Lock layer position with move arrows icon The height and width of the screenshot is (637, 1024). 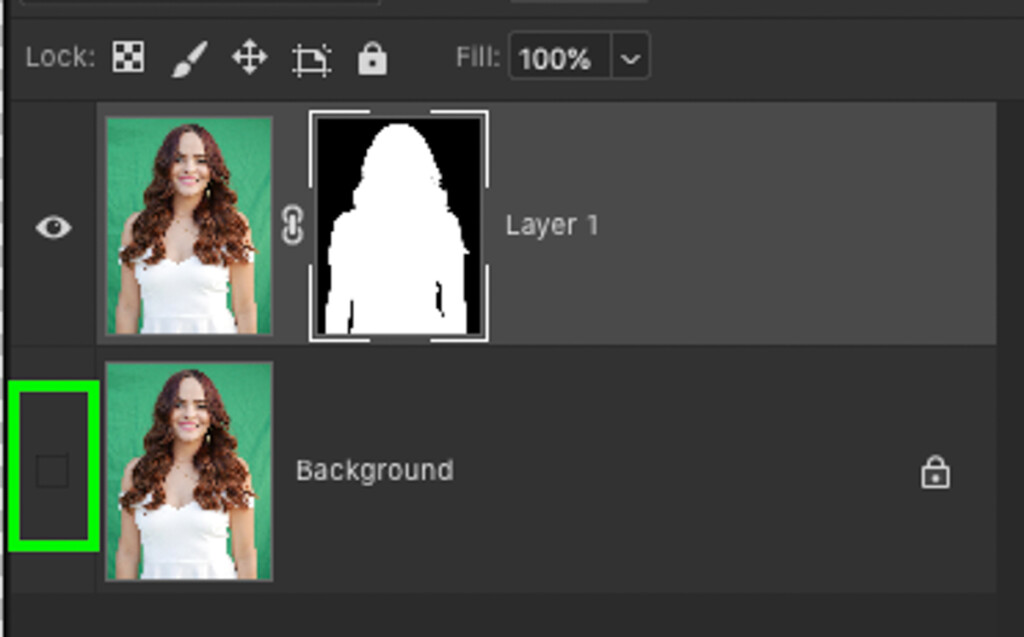[x=249, y=57]
